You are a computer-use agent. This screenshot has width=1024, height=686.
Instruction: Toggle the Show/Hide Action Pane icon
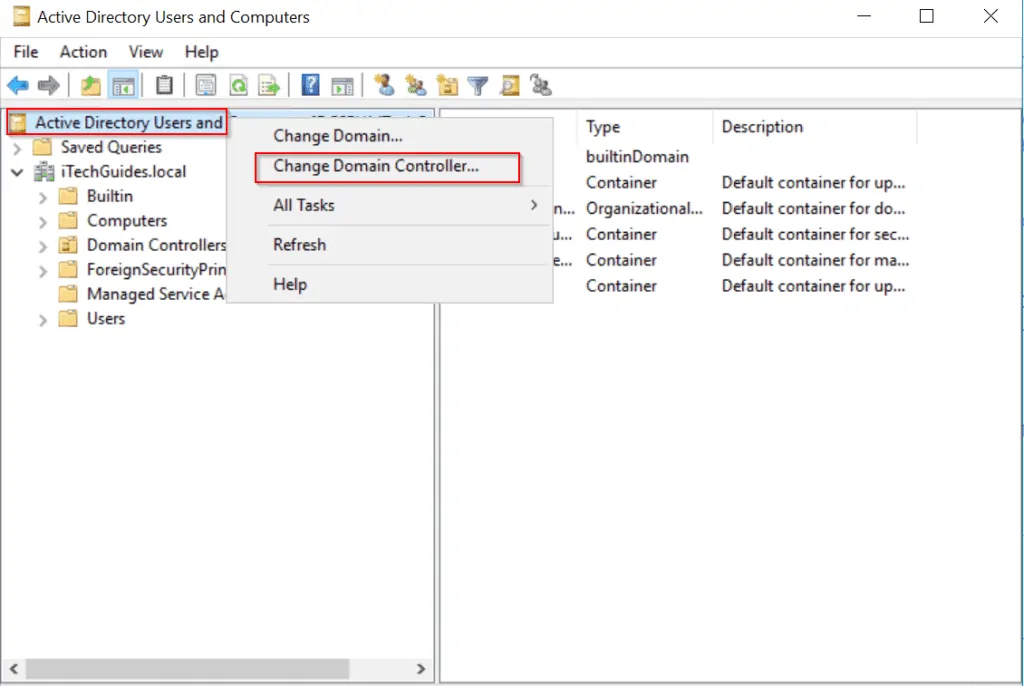click(x=342, y=85)
